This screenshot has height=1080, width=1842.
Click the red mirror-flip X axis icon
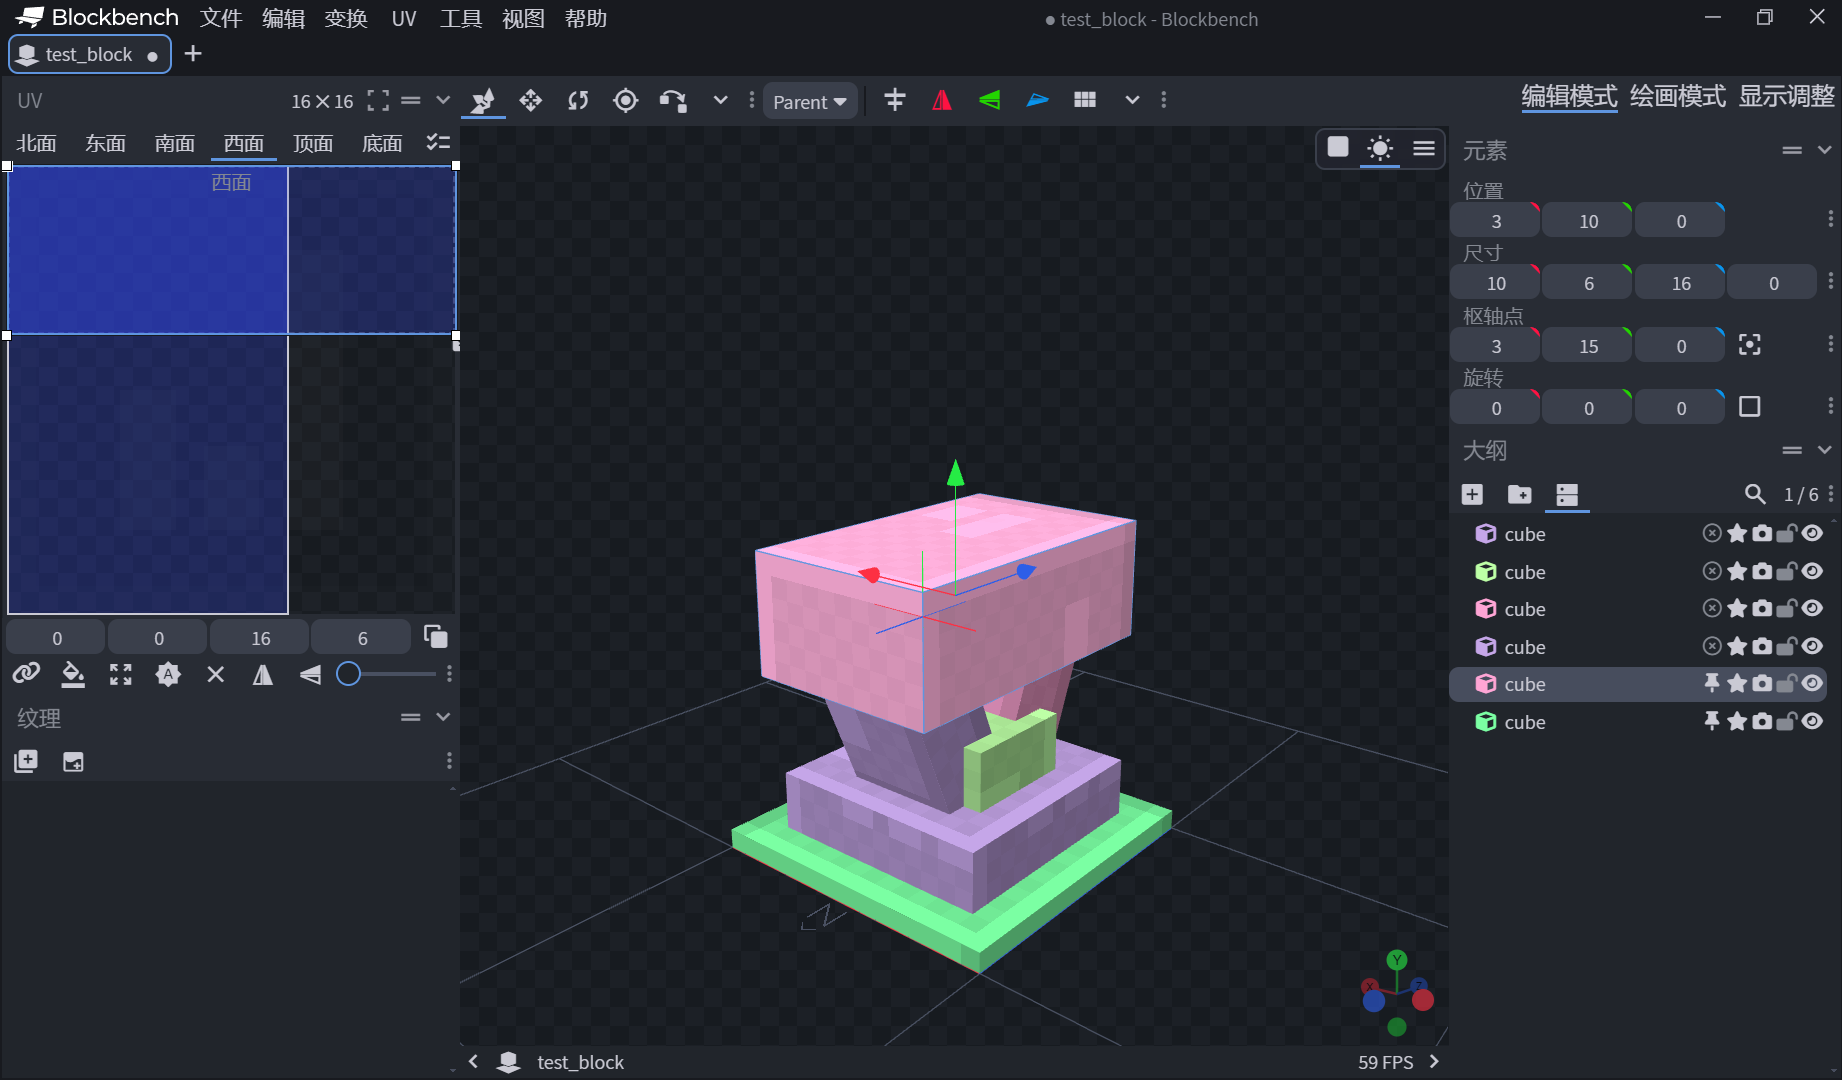(x=941, y=100)
